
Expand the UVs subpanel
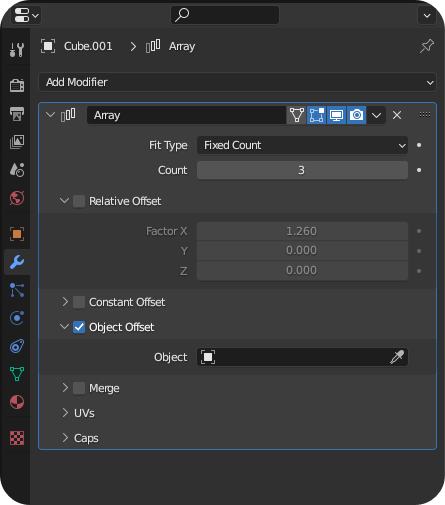click(65, 413)
